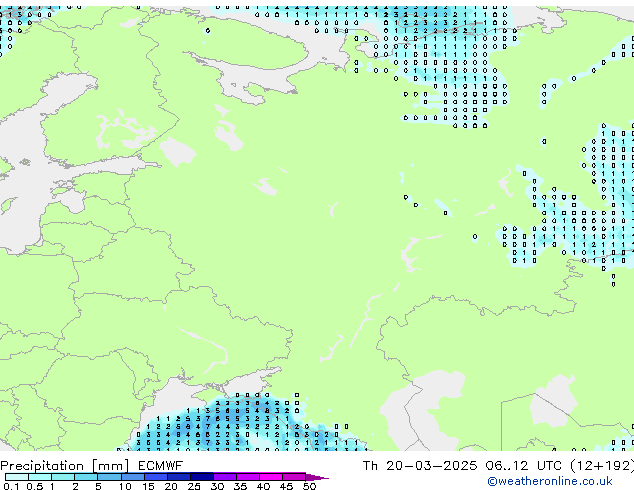634x490 pixels.
Task: Click the 45–50 mm legend color box
Action: coord(294,477)
